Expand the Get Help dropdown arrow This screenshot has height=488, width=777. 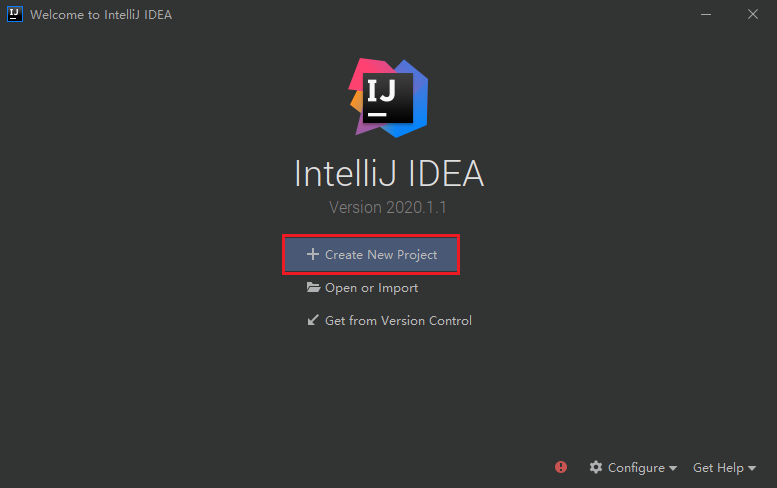point(752,469)
